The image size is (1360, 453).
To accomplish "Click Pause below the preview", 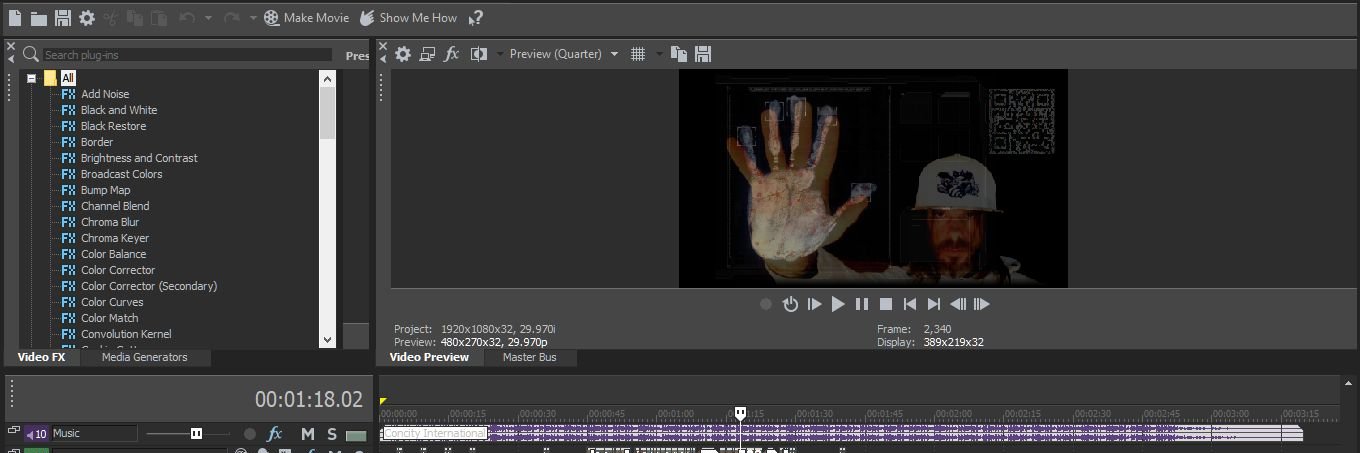I will coord(862,304).
